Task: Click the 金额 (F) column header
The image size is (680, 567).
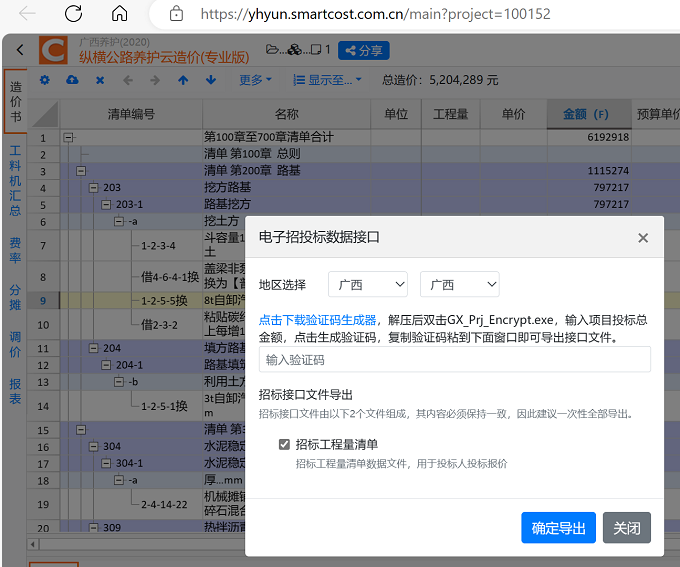Action: (x=589, y=114)
